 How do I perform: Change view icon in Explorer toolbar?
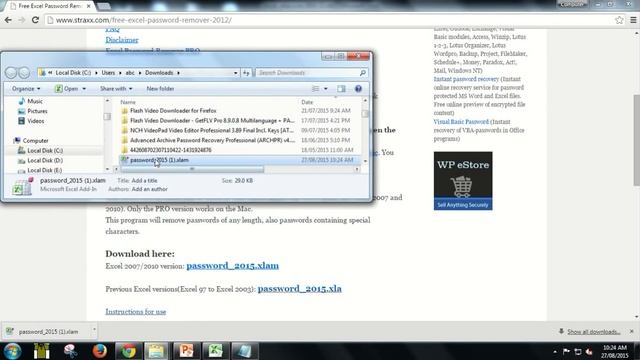coord(316,89)
